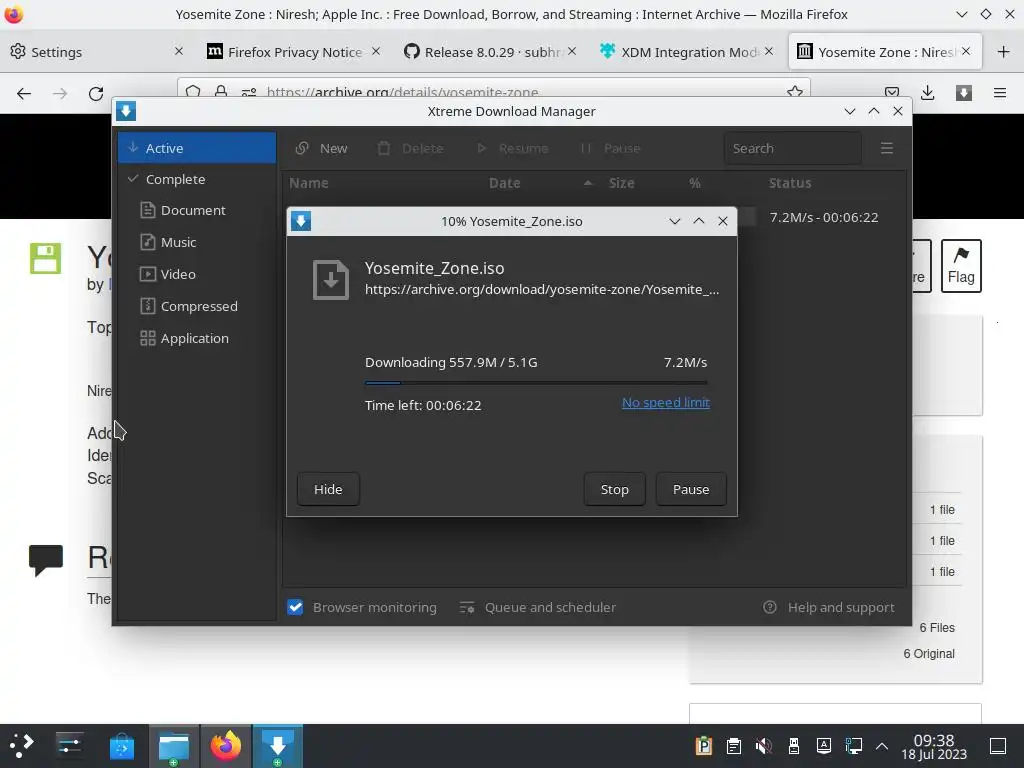Viewport: 1024px width, 768px height.
Task: Click the No speed limit link
Action: 665,402
